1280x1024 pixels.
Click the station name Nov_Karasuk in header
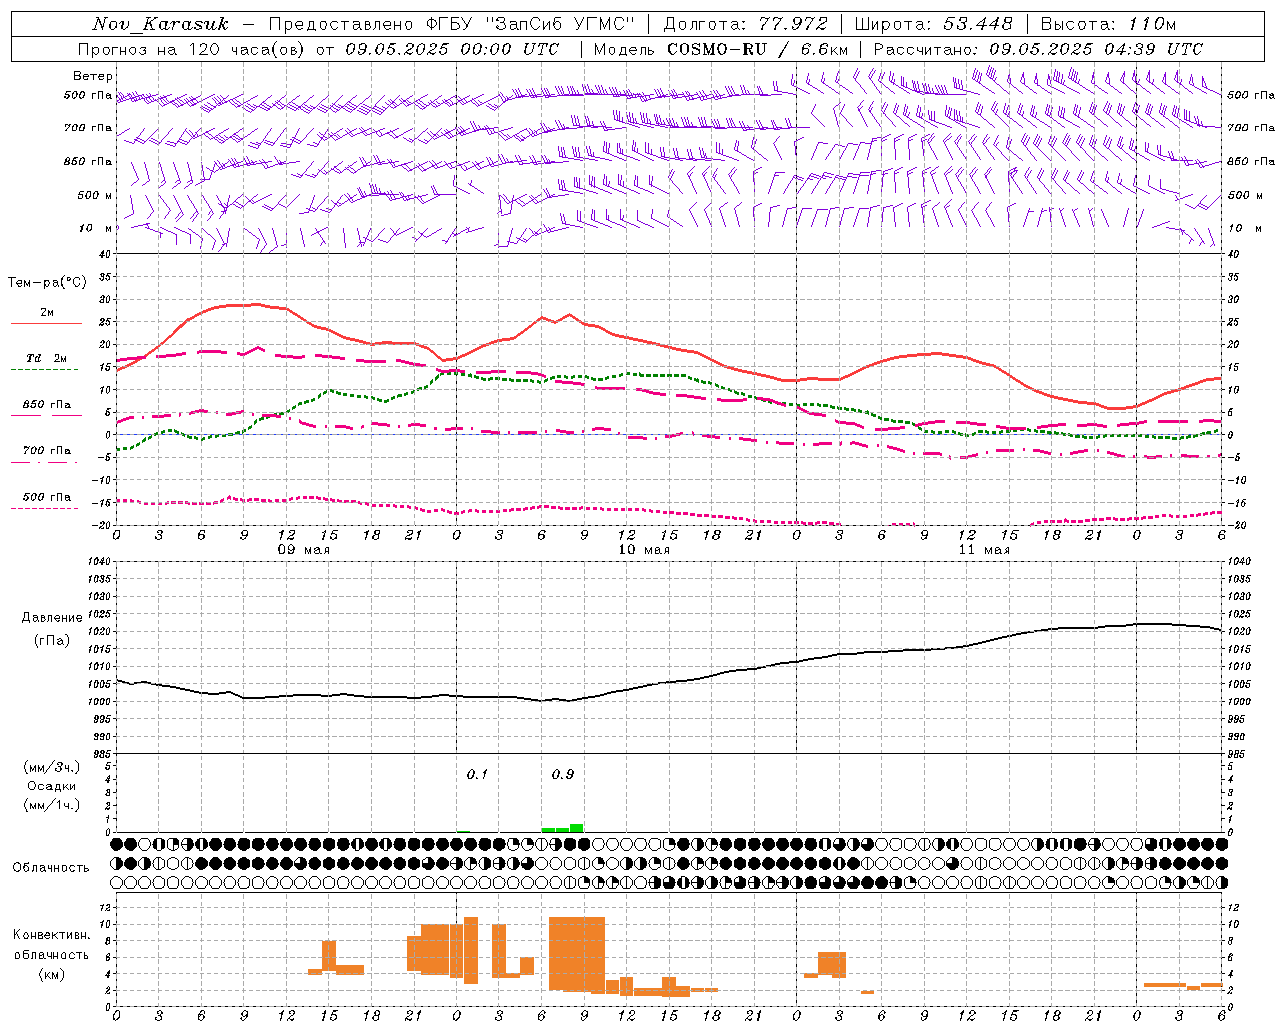pos(160,24)
